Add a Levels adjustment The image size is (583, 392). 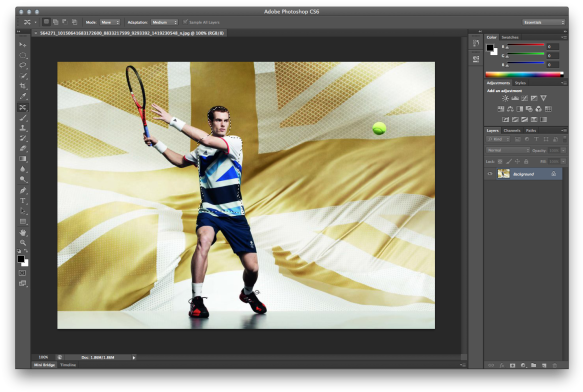click(515, 98)
